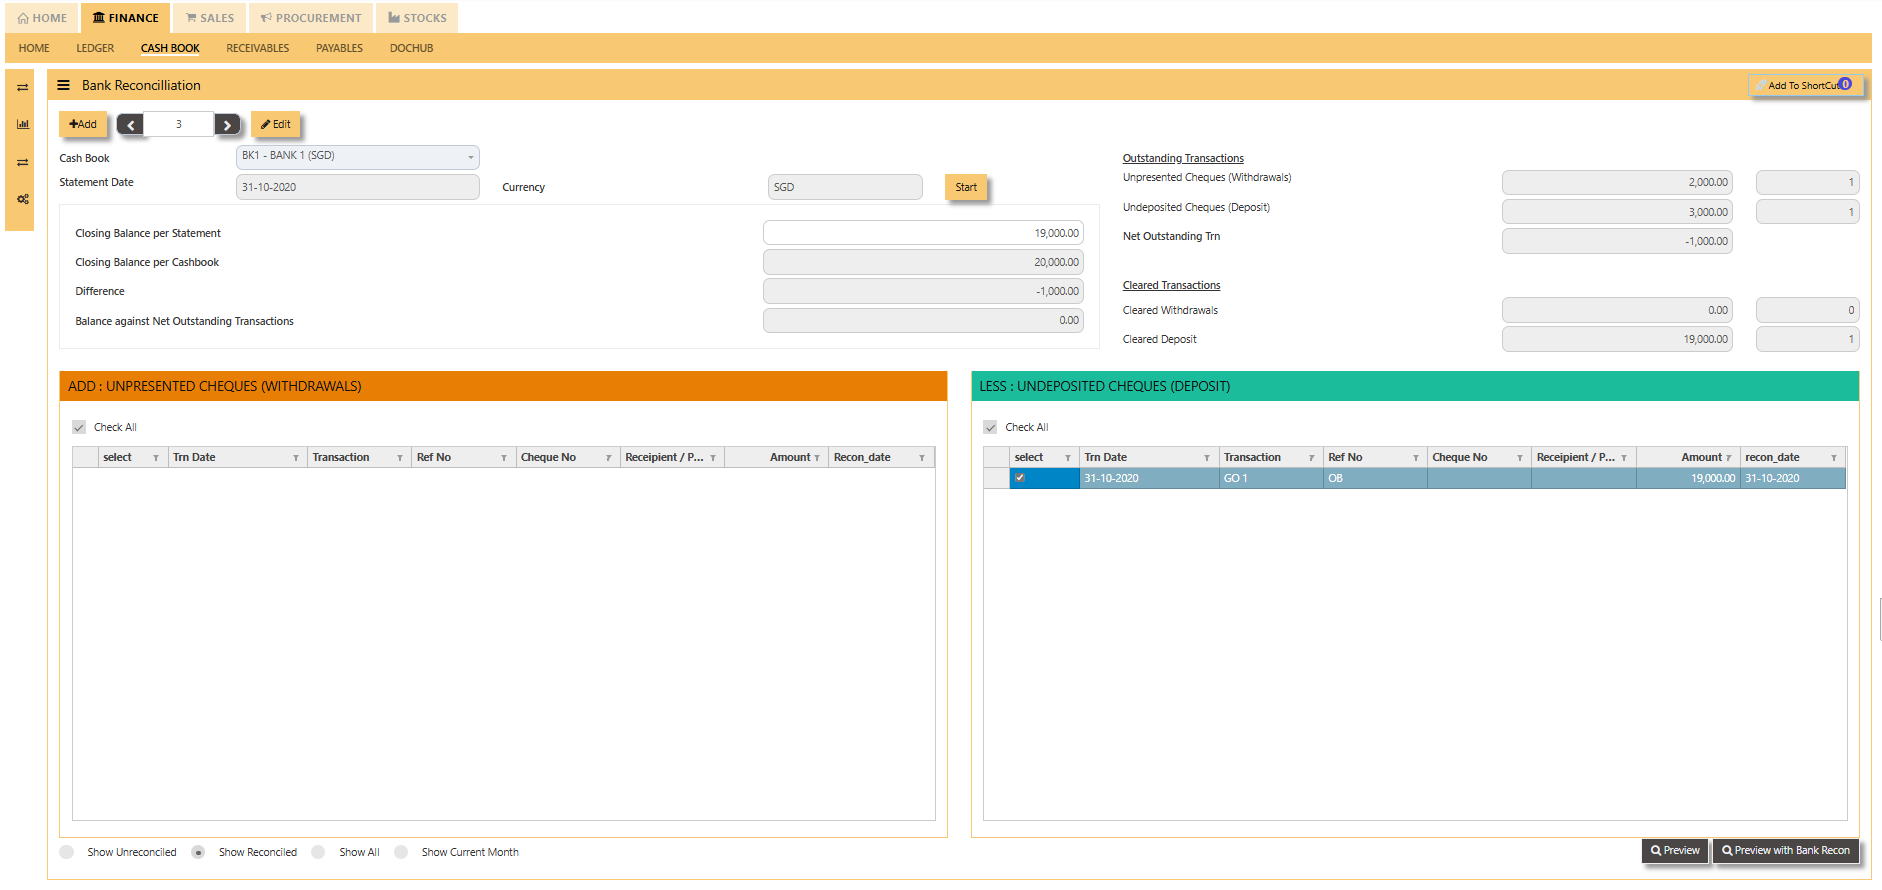This screenshot has height=890, width=1882.
Task: Click the top transfer arrows sidebar icon
Action: [x=22, y=88]
